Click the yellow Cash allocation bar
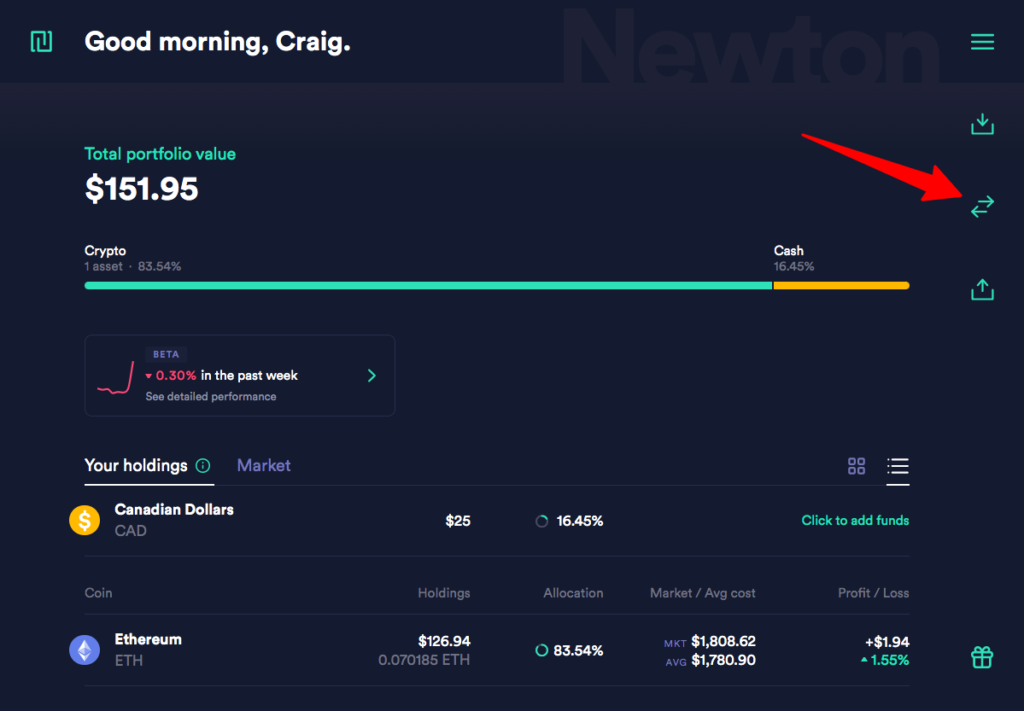Viewport: 1024px width, 711px height. tap(841, 285)
